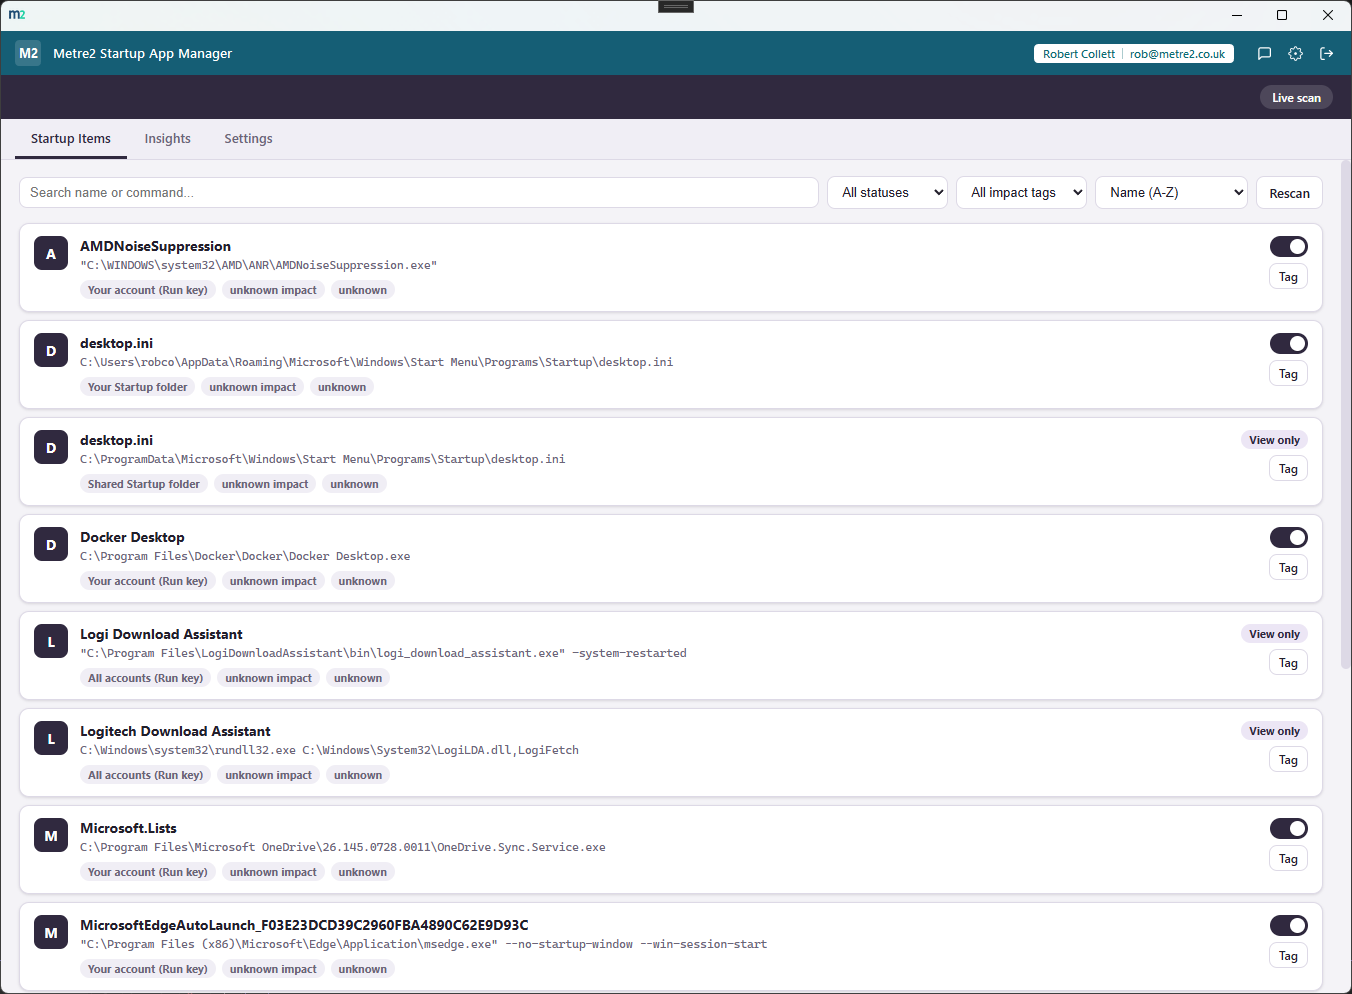Click View only badge on Logitech Download Assistant
Viewport: 1352px width, 994px height.
point(1274,731)
